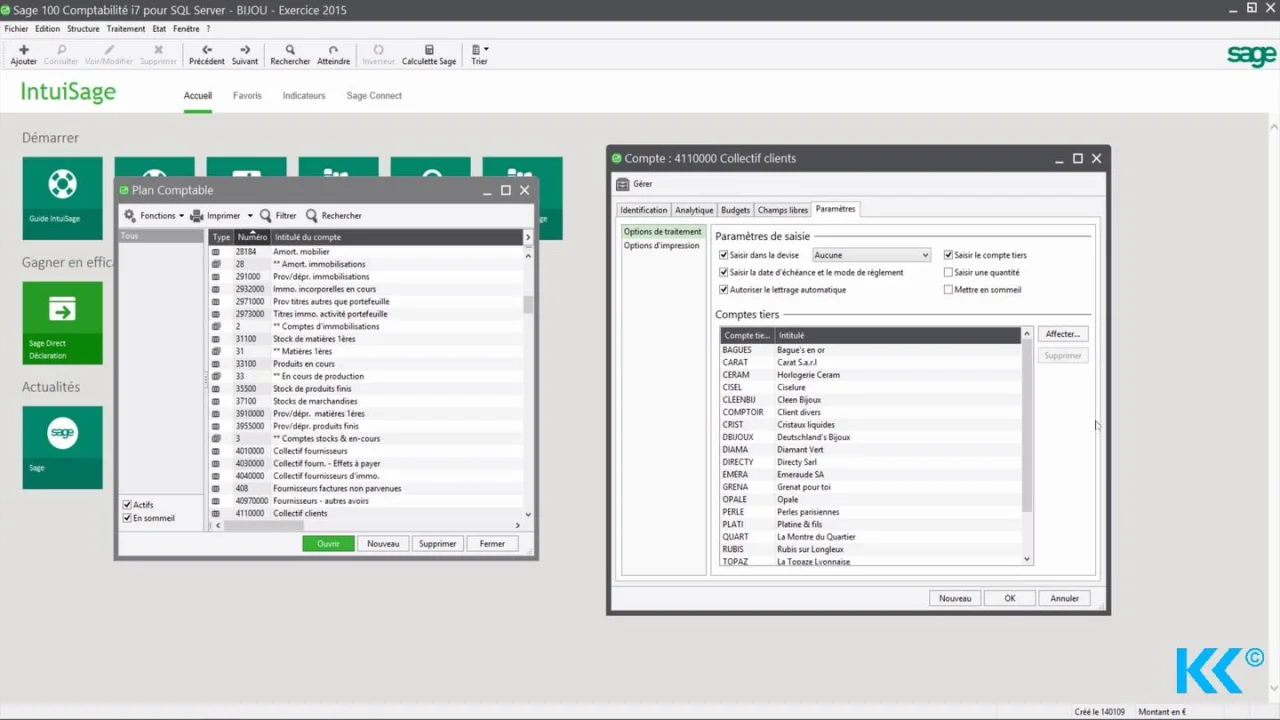Expand the Imprimer dropdown arrow
This screenshot has width=1280, height=720.
tap(250, 216)
